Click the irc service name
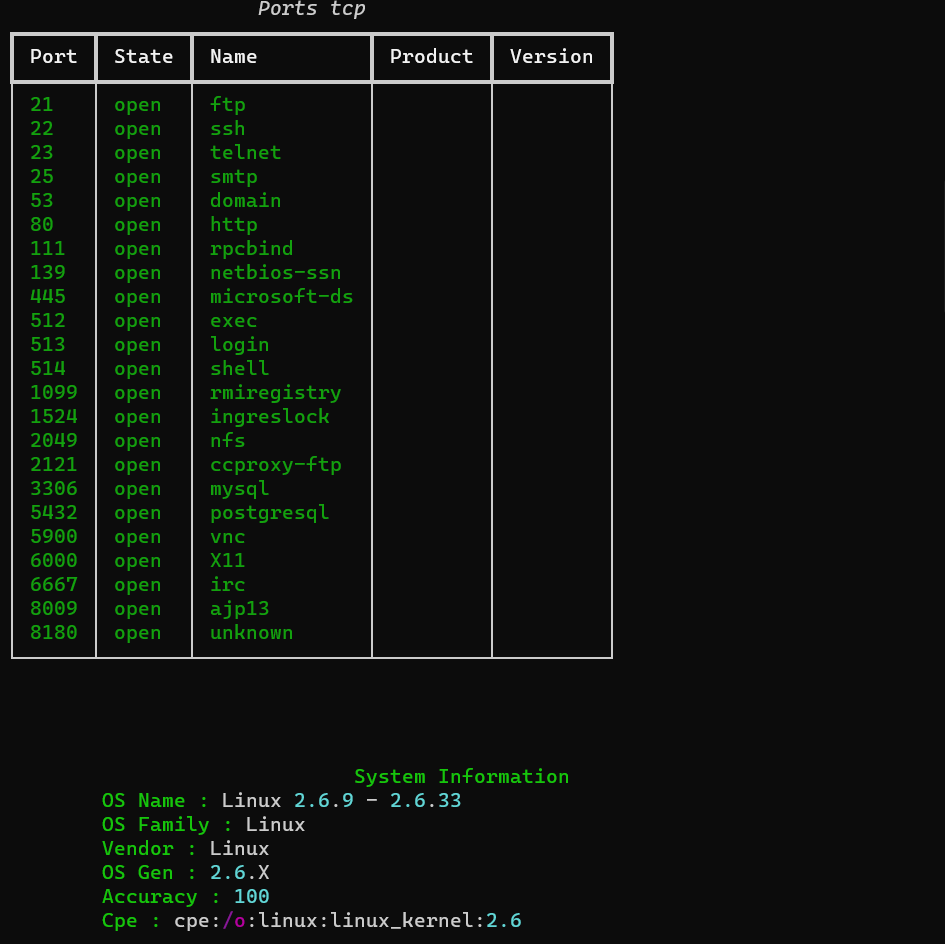The height and width of the screenshot is (944, 945). pyautogui.click(x=228, y=585)
